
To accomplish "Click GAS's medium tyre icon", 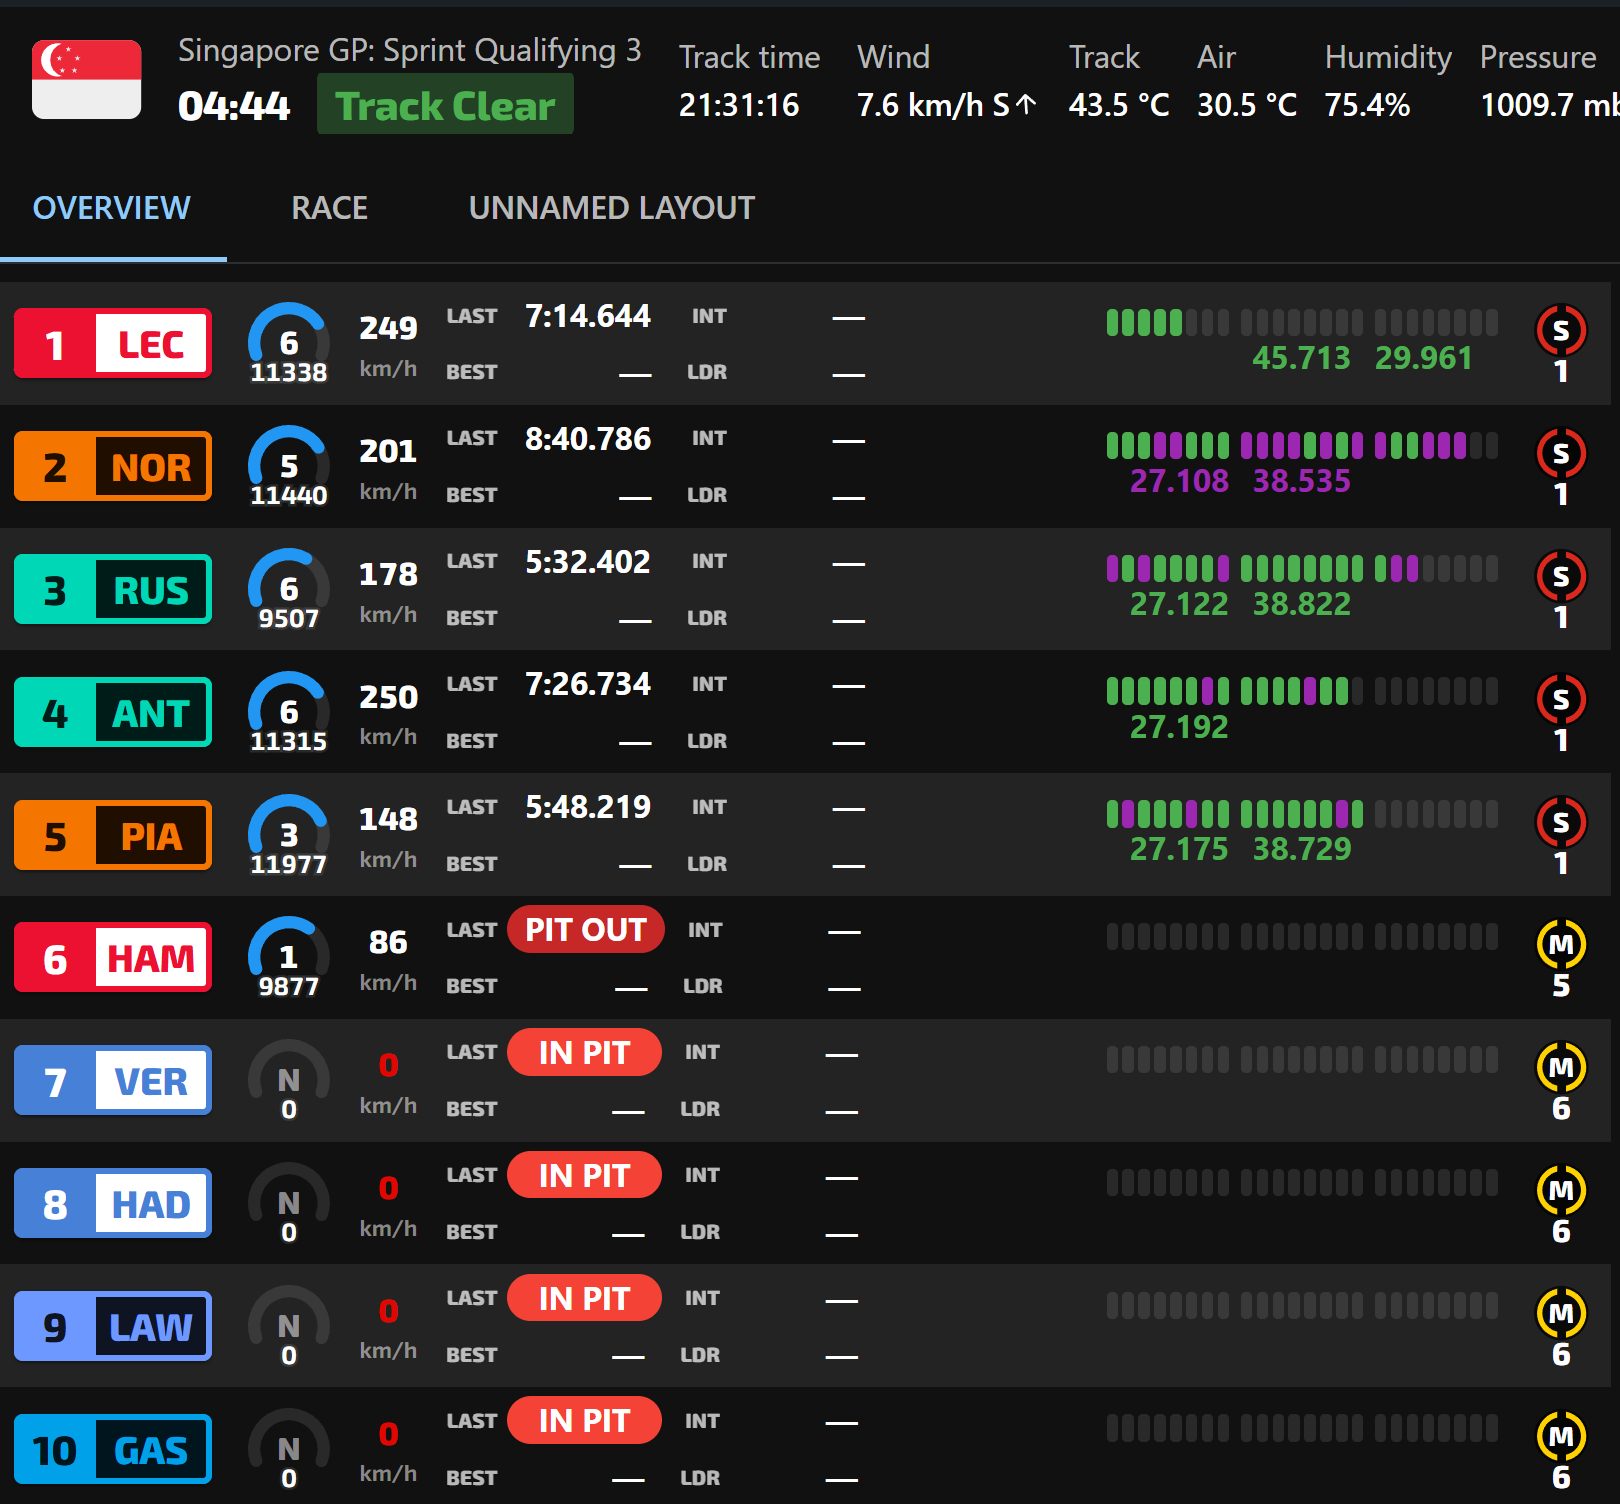I will pyautogui.click(x=1561, y=1436).
